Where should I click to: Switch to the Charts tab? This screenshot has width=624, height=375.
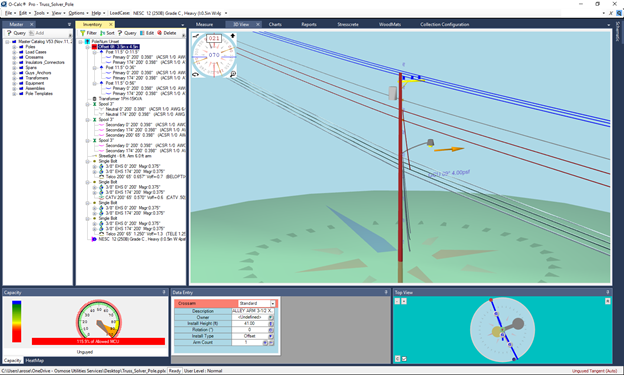[275, 24]
